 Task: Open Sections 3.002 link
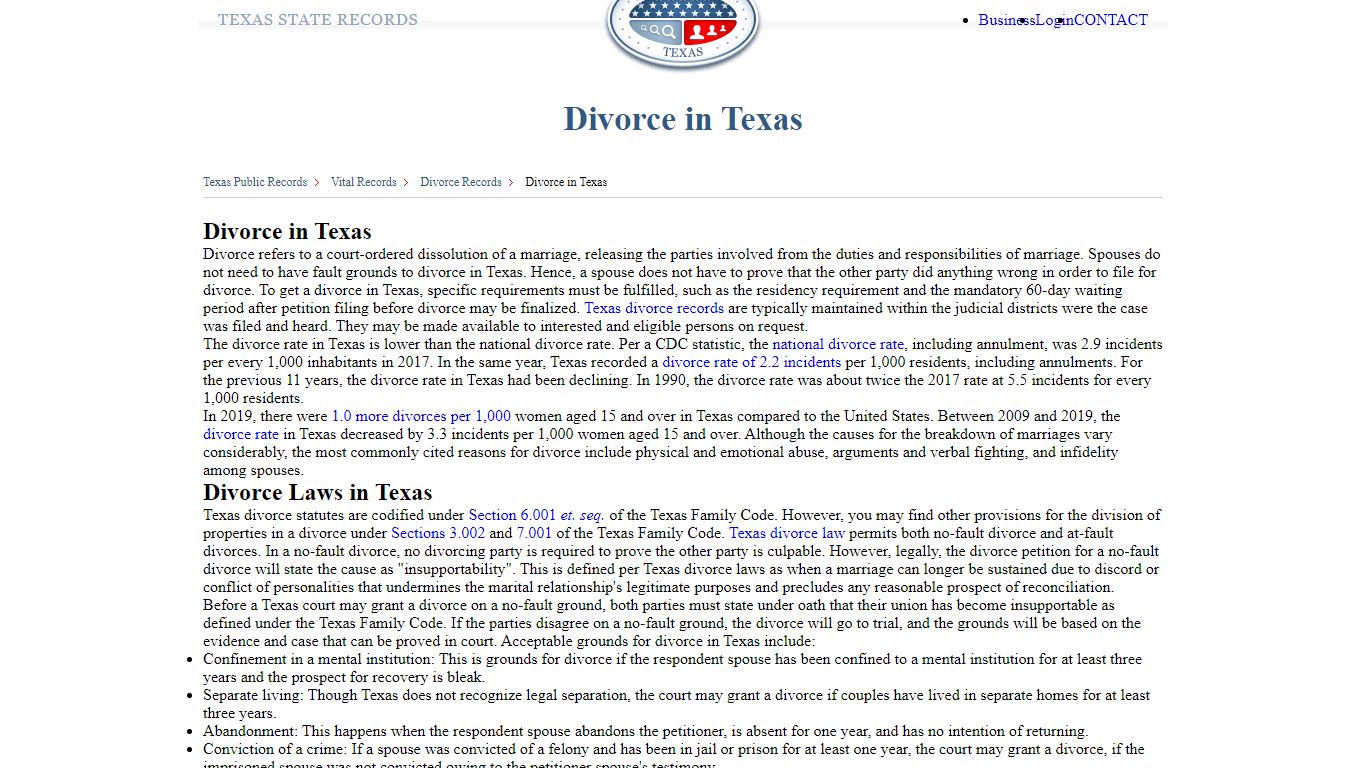point(438,533)
